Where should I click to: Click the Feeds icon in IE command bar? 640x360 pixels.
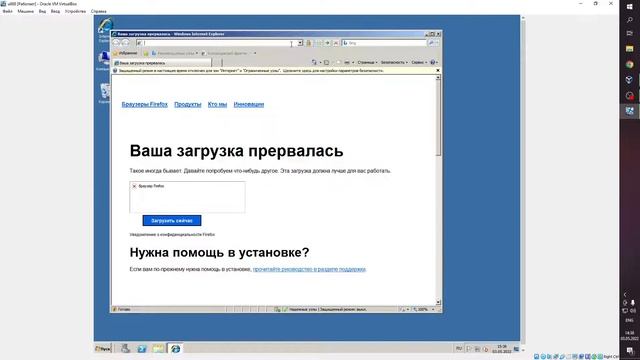coord(327,62)
